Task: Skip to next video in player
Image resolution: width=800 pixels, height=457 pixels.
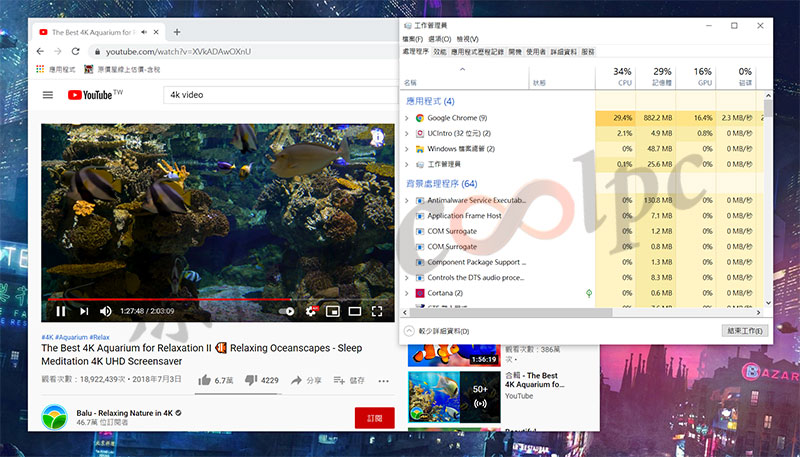Action: pos(84,311)
